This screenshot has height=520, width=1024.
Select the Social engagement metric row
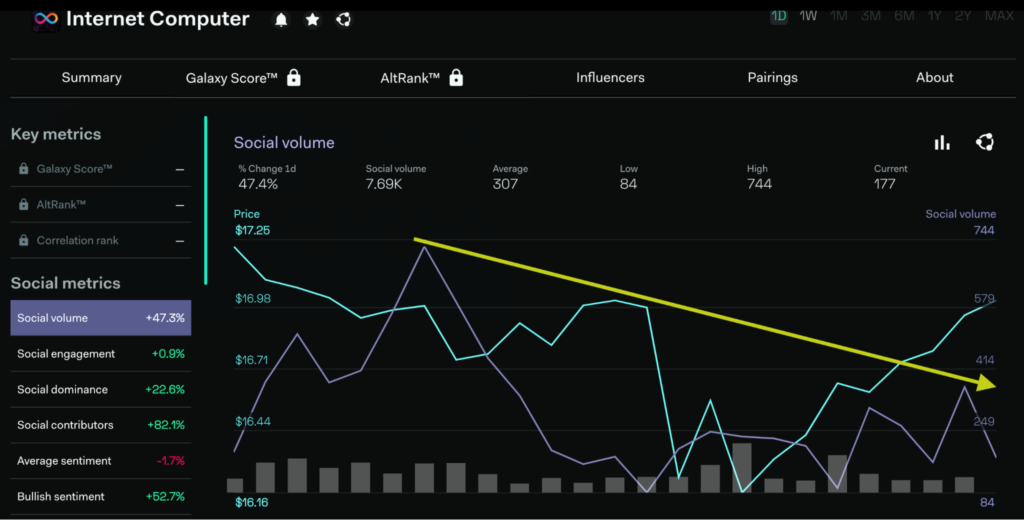click(101, 353)
